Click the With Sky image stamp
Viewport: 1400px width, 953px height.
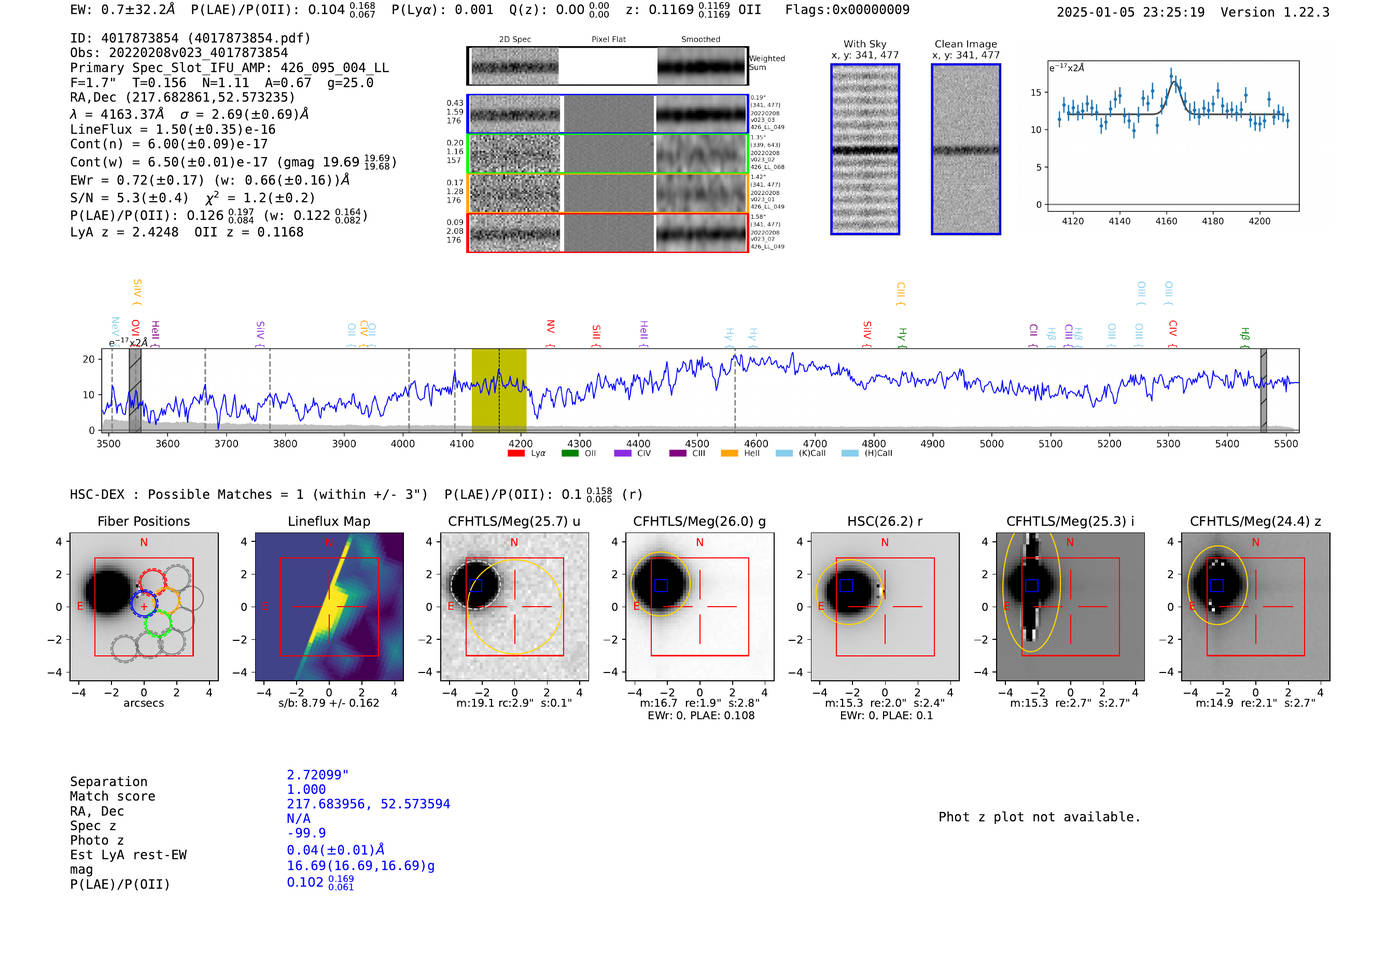click(865, 149)
